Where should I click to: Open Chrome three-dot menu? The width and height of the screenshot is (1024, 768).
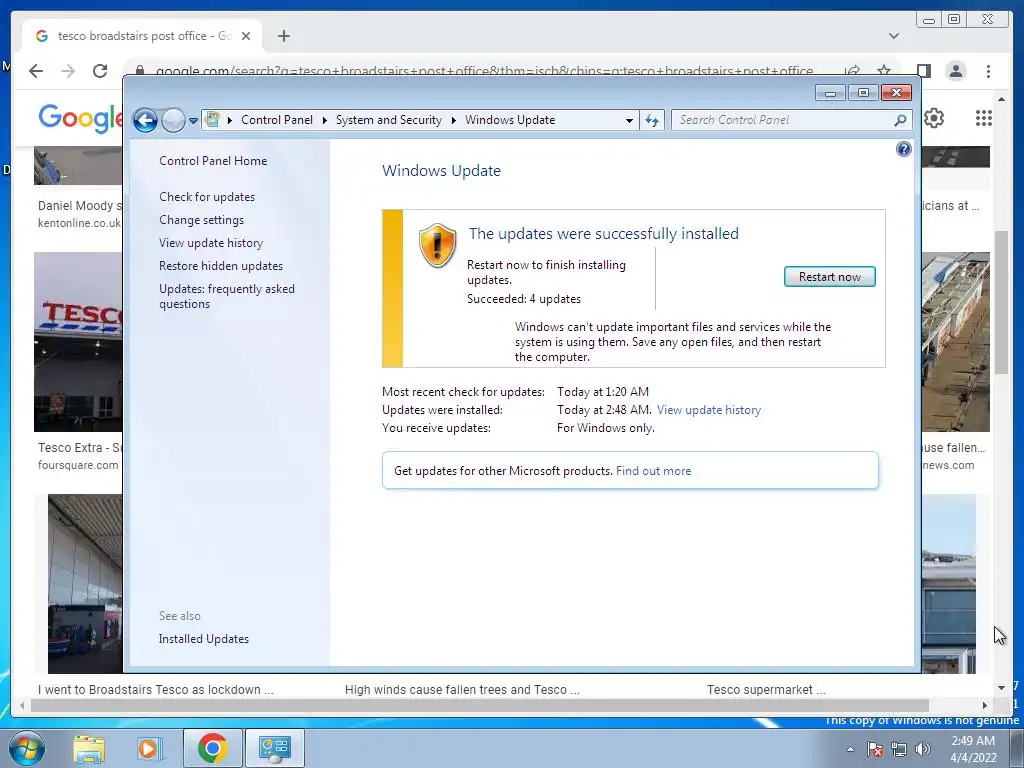pyautogui.click(x=988, y=71)
